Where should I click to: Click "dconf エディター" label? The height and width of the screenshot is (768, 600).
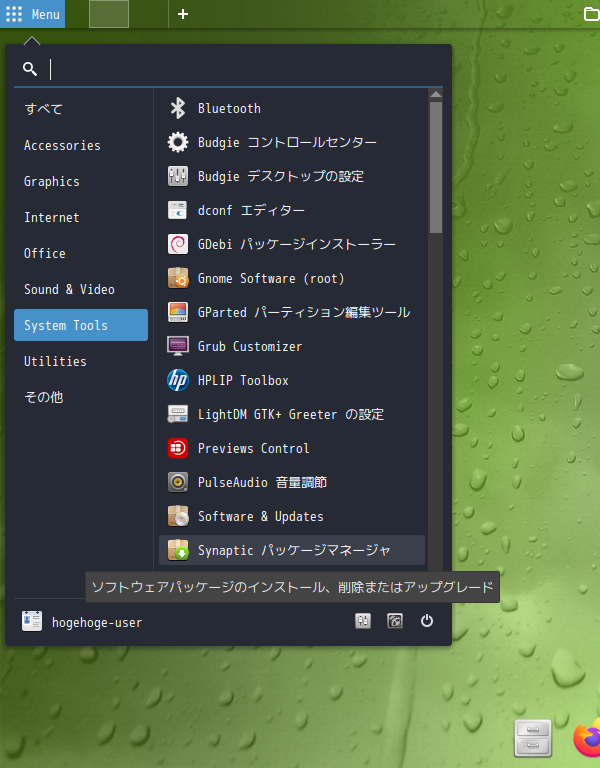click(x=251, y=210)
